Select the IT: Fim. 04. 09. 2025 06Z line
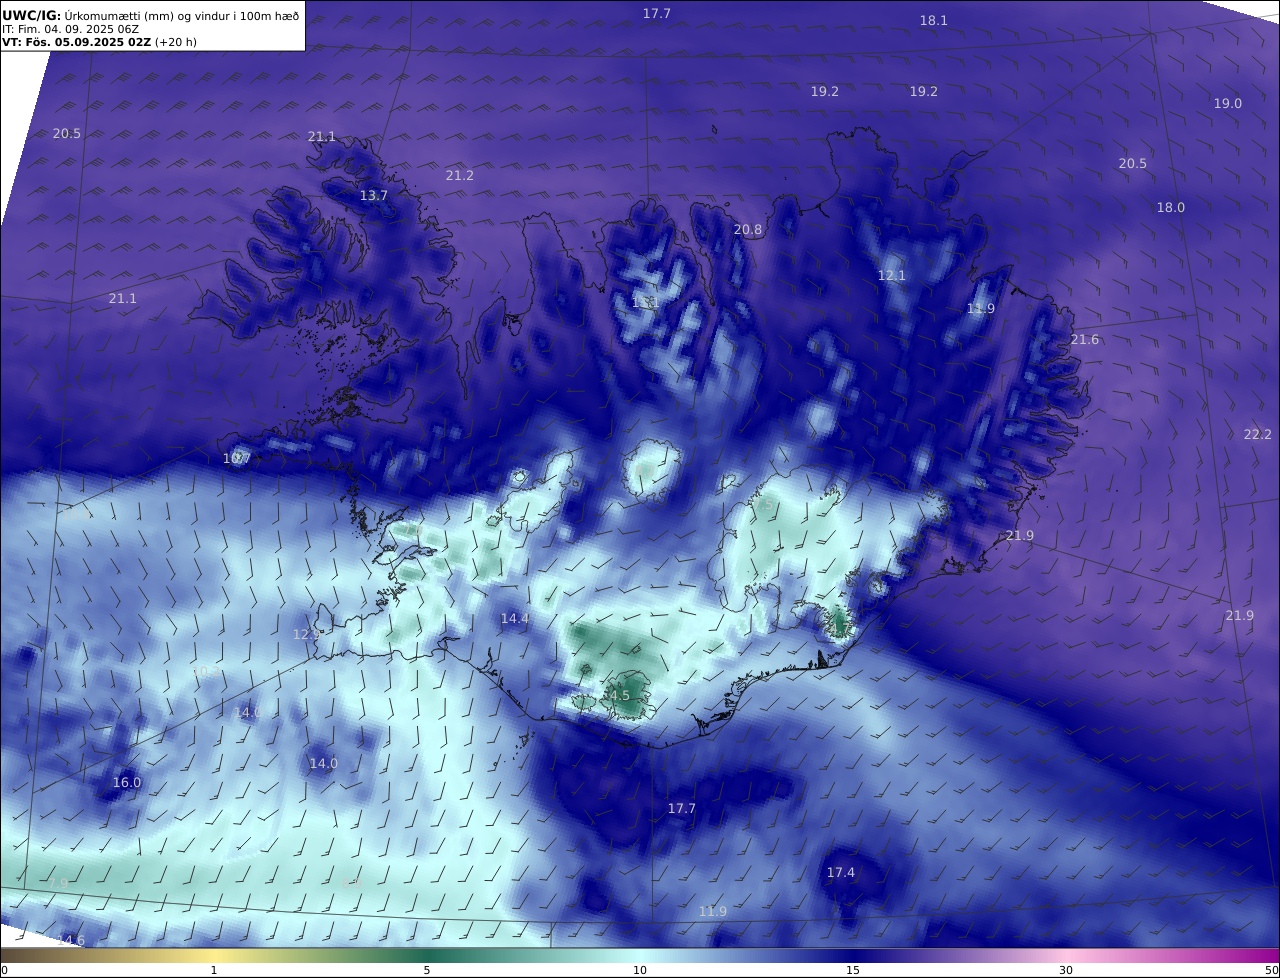The image size is (1280, 978). point(70,30)
